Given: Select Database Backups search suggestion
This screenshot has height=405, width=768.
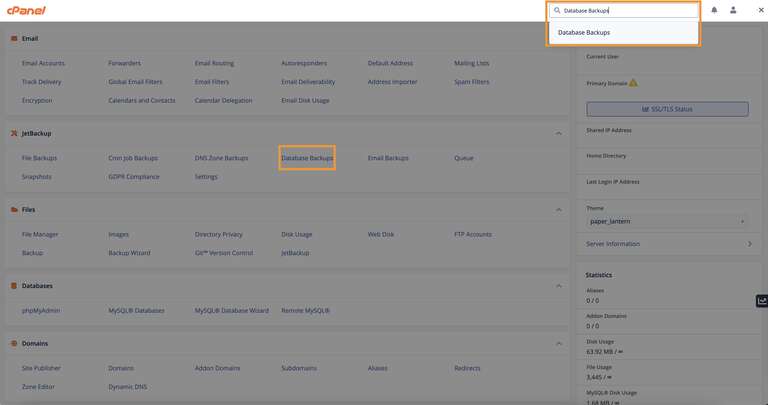Looking at the screenshot, I should [x=624, y=32].
